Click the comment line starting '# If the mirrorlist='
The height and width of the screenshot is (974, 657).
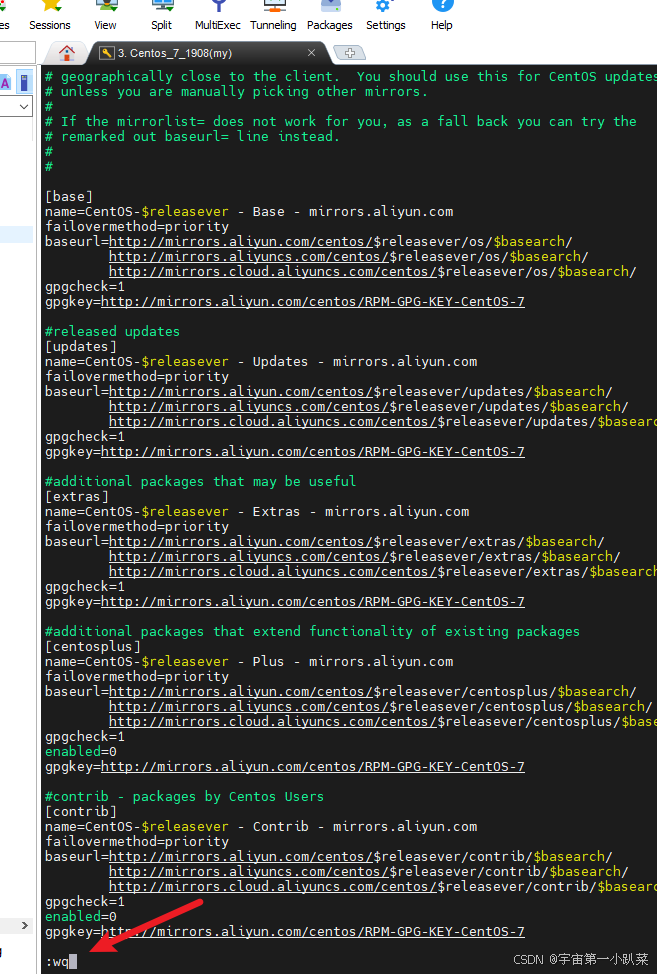pyautogui.click(x=341, y=121)
